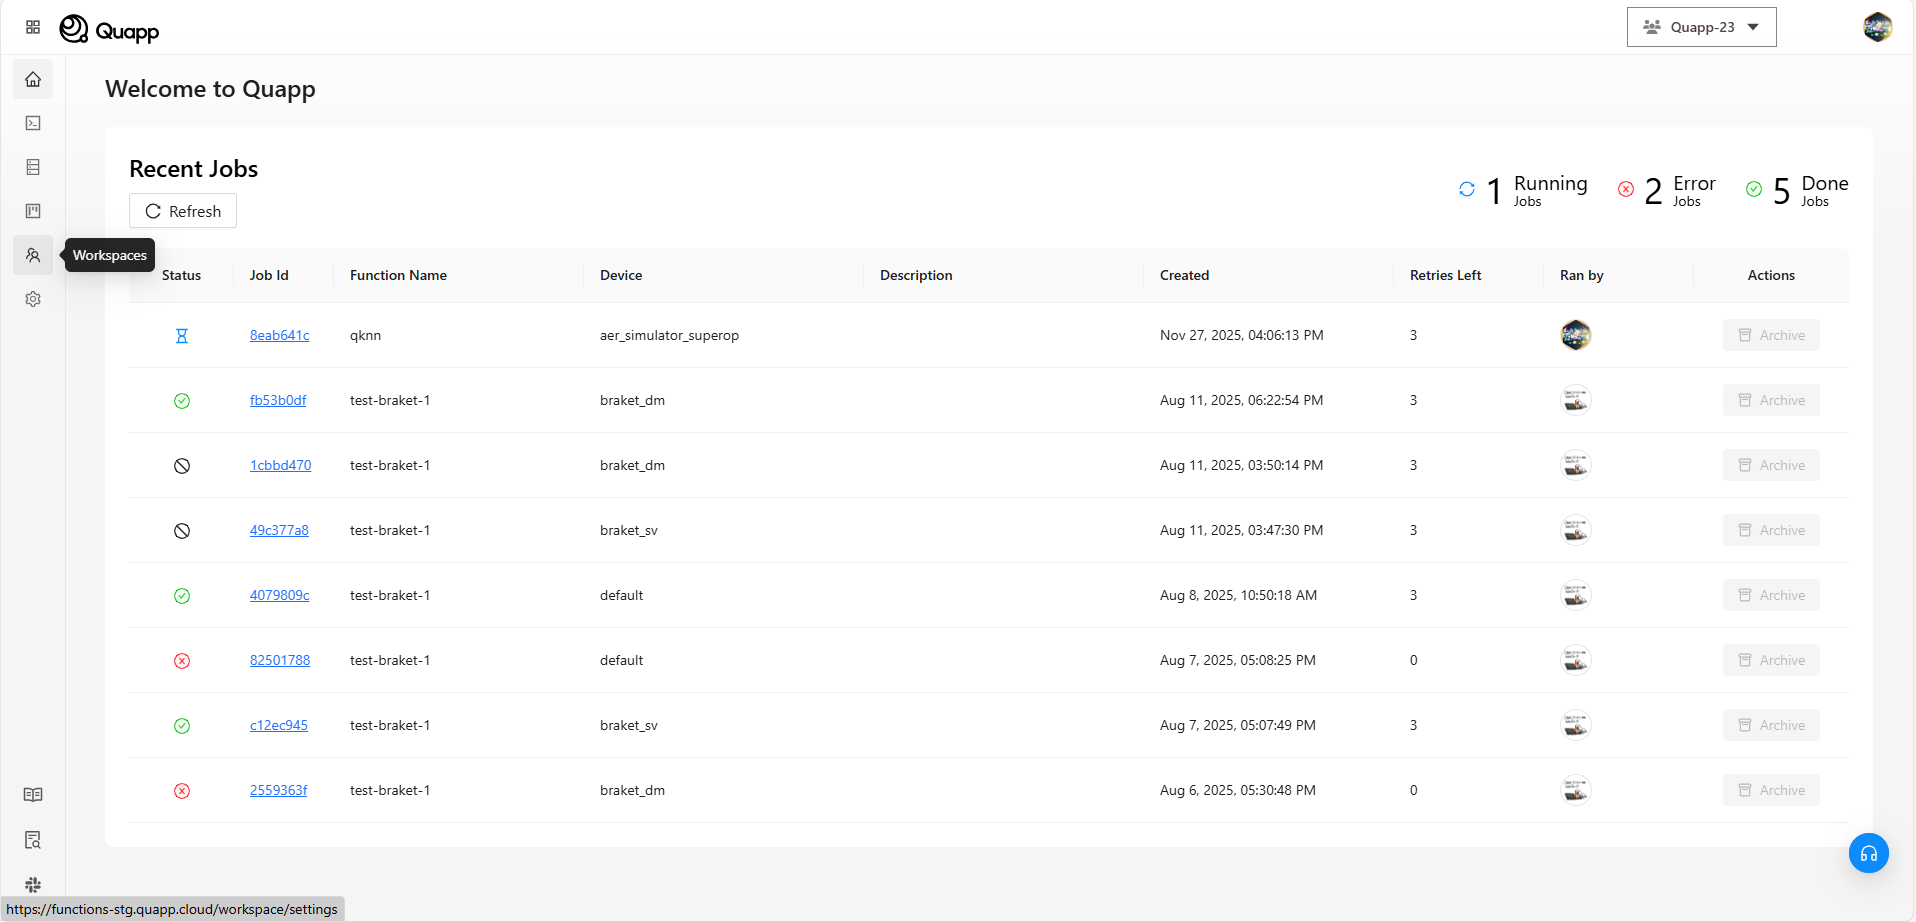This screenshot has height=922, width=1916.
Task: Archive the qknn job
Action: pyautogui.click(x=1770, y=335)
